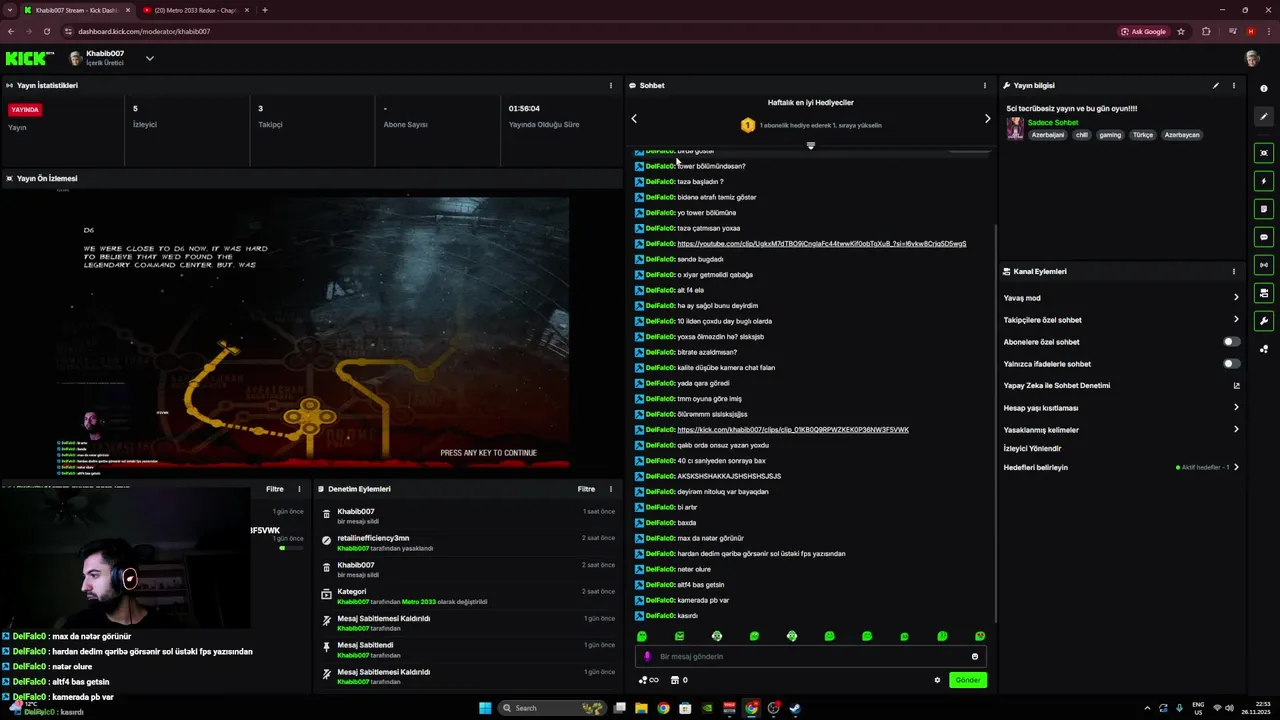
Task: Click the focus frame icon in right sidebar
Action: [1264, 153]
